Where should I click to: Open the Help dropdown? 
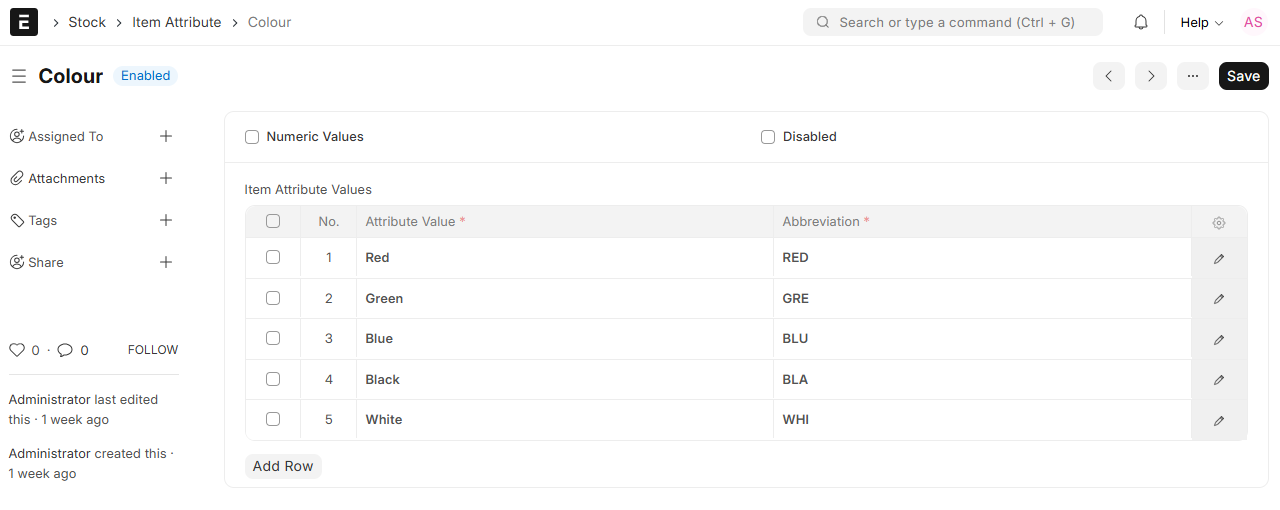click(1201, 22)
